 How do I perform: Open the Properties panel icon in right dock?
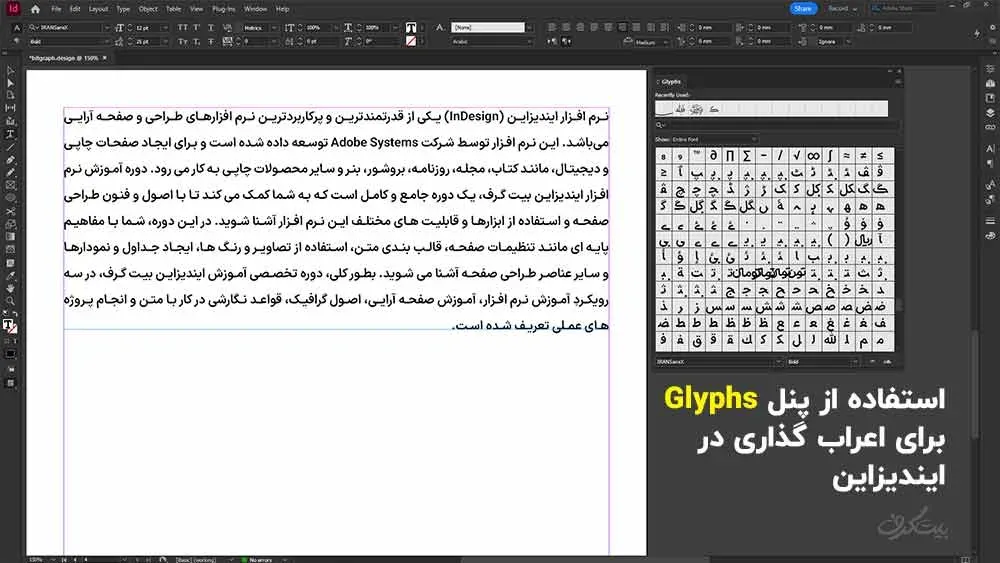point(990,69)
